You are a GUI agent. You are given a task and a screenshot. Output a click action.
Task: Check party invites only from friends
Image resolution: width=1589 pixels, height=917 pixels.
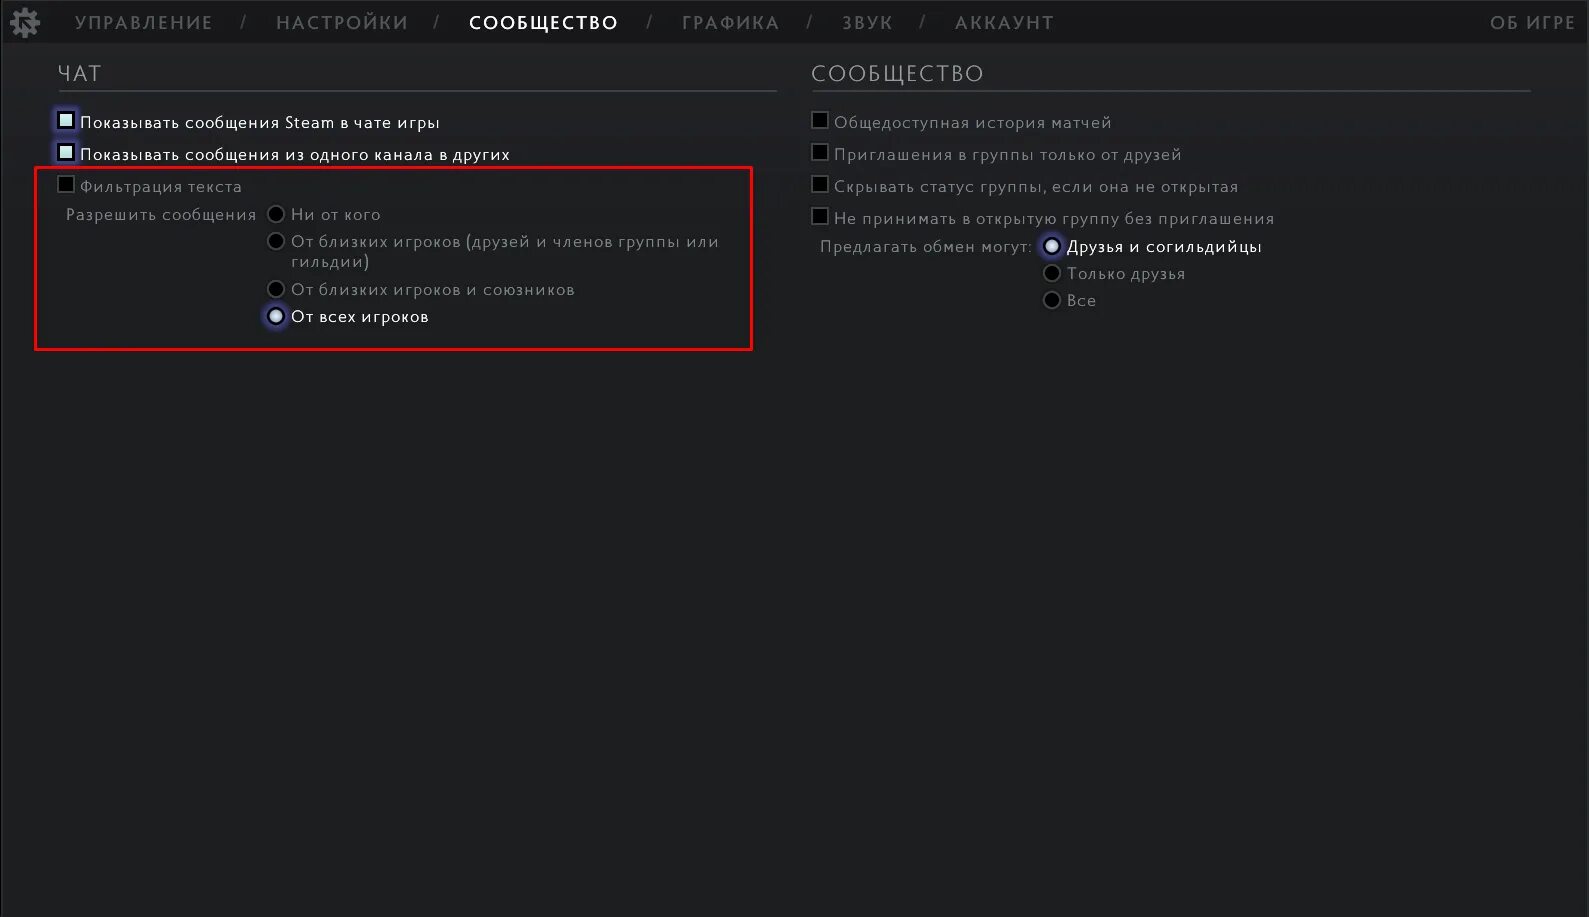pos(820,153)
